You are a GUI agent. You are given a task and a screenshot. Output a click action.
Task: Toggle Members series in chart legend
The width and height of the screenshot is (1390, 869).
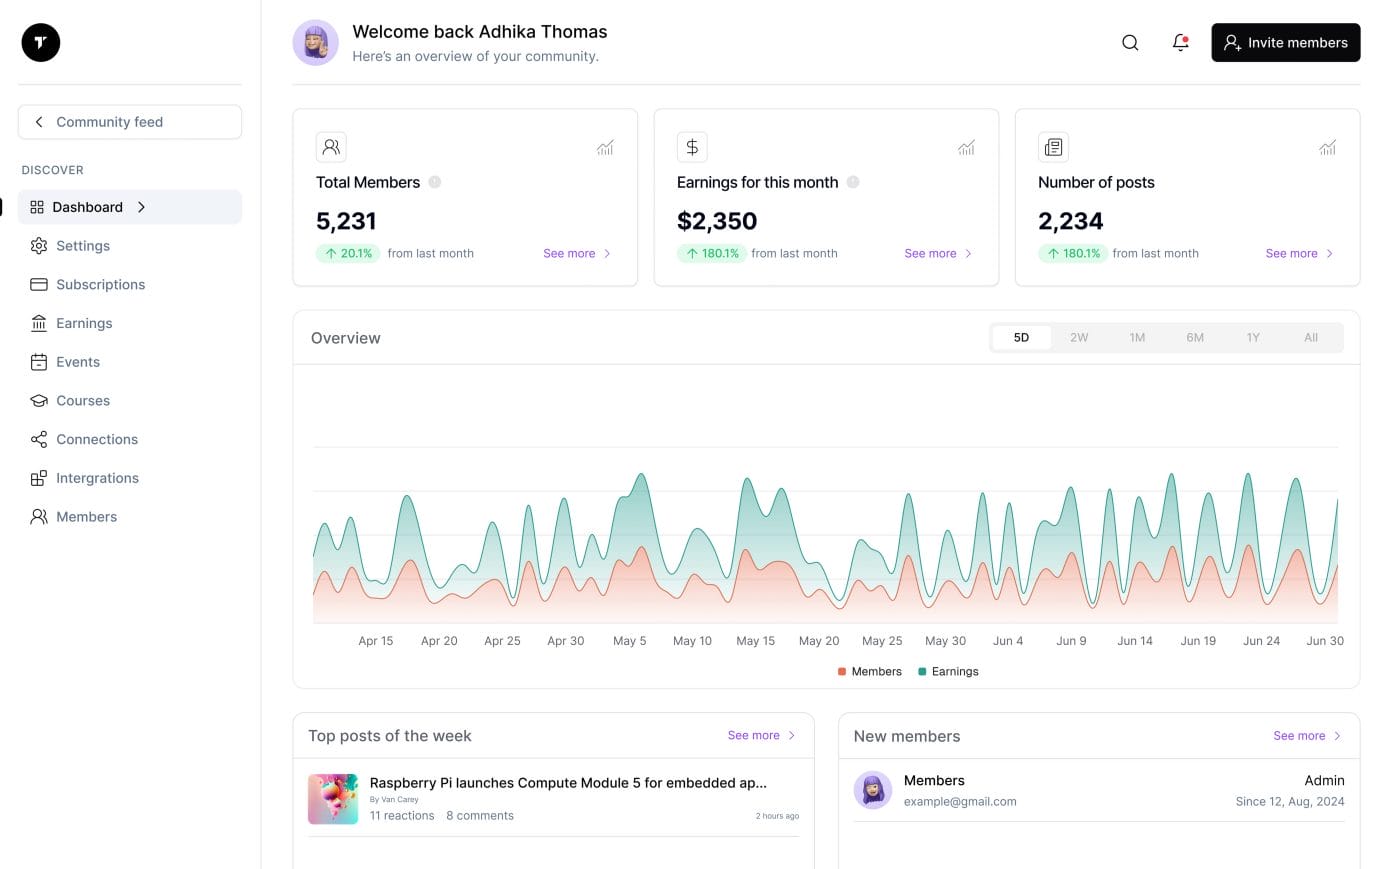tap(869, 672)
